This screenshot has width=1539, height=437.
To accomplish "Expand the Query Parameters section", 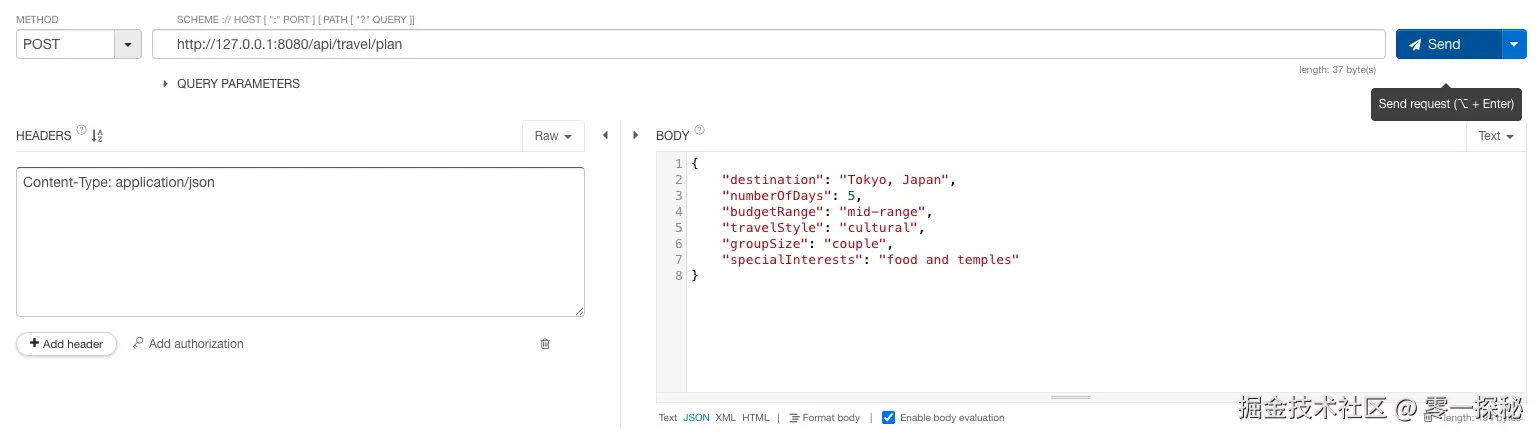I will (x=166, y=84).
